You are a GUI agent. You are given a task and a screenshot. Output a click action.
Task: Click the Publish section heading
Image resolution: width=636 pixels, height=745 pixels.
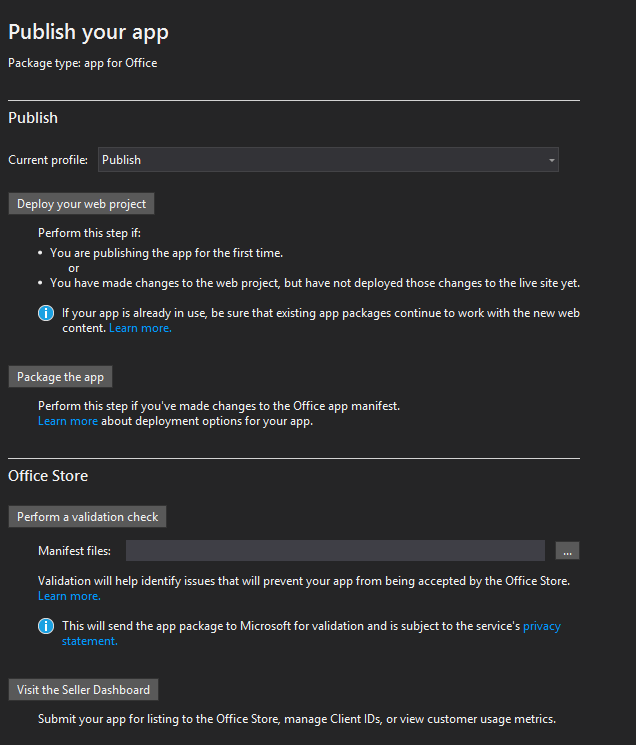(33, 118)
